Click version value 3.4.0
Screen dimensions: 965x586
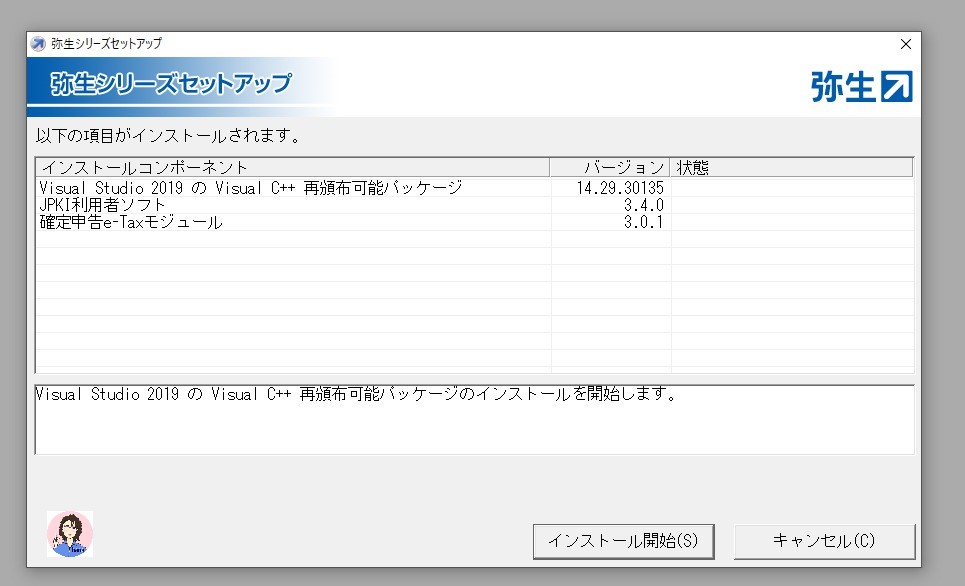(x=644, y=205)
